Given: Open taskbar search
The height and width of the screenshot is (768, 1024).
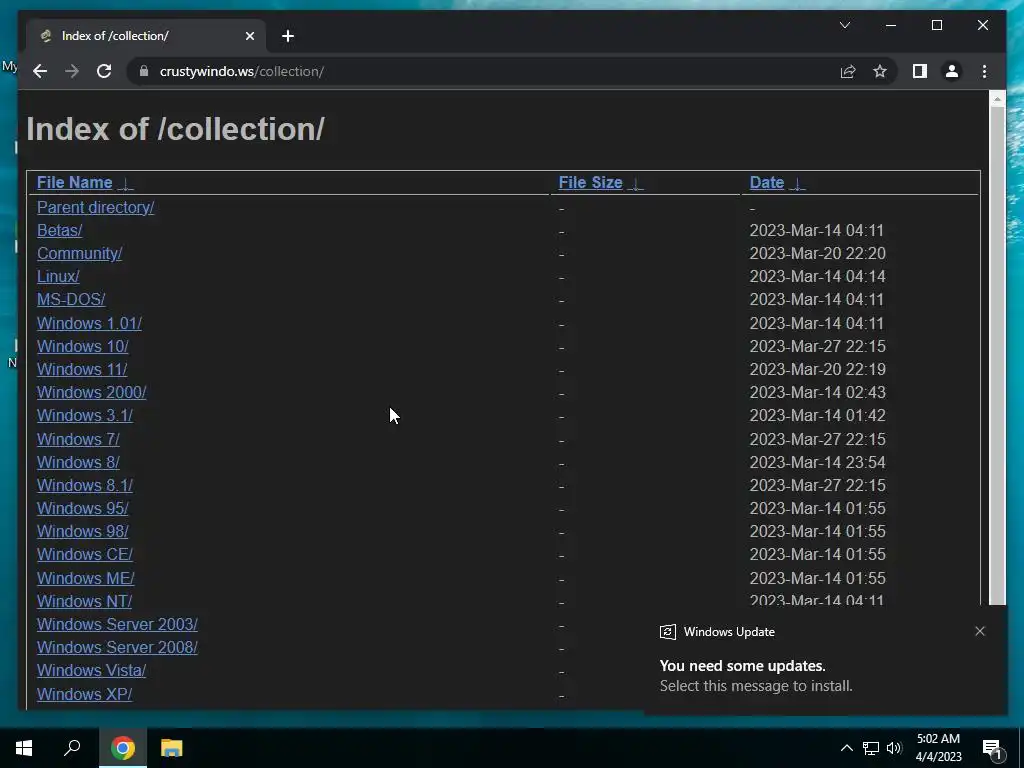Looking at the screenshot, I should point(72,748).
